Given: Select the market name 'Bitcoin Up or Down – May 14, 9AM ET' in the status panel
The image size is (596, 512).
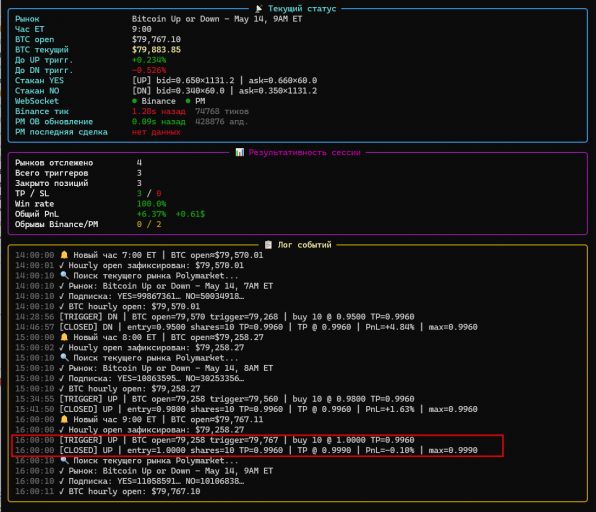Looking at the screenshot, I should [217, 19].
